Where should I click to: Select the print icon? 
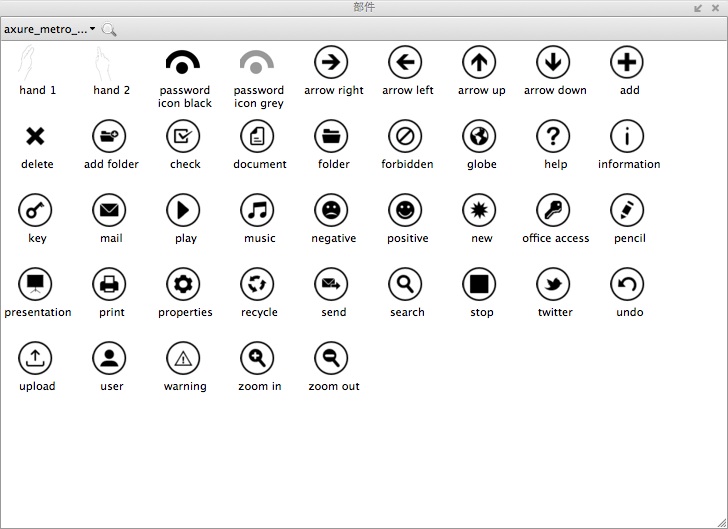click(109, 284)
